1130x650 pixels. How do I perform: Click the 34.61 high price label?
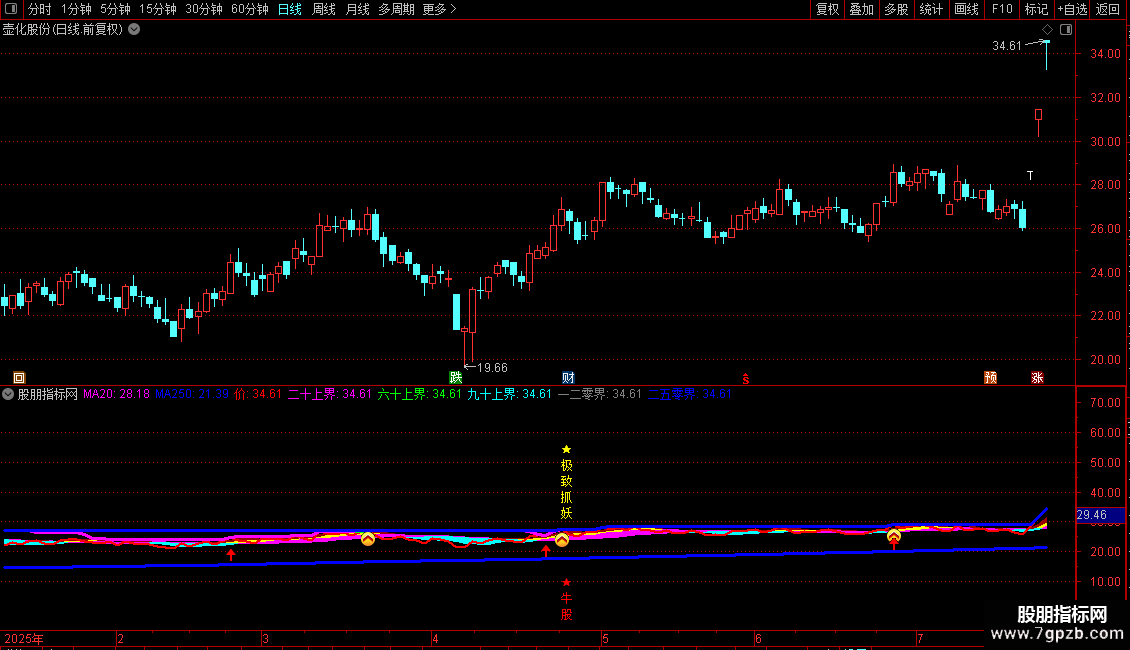coord(1007,46)
